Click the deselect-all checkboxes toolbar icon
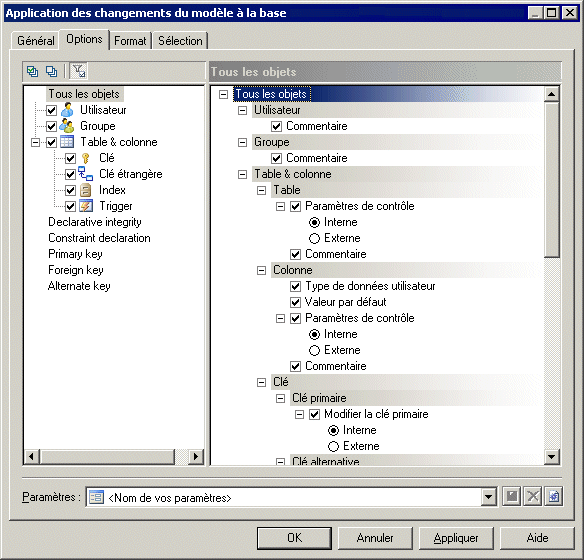 pyautogui.click(x=51, y=71)
